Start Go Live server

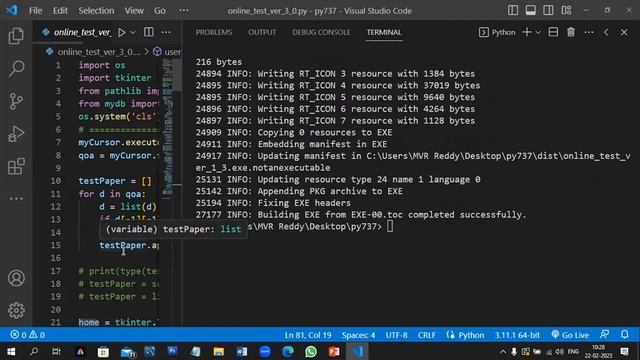coord(570,335)
